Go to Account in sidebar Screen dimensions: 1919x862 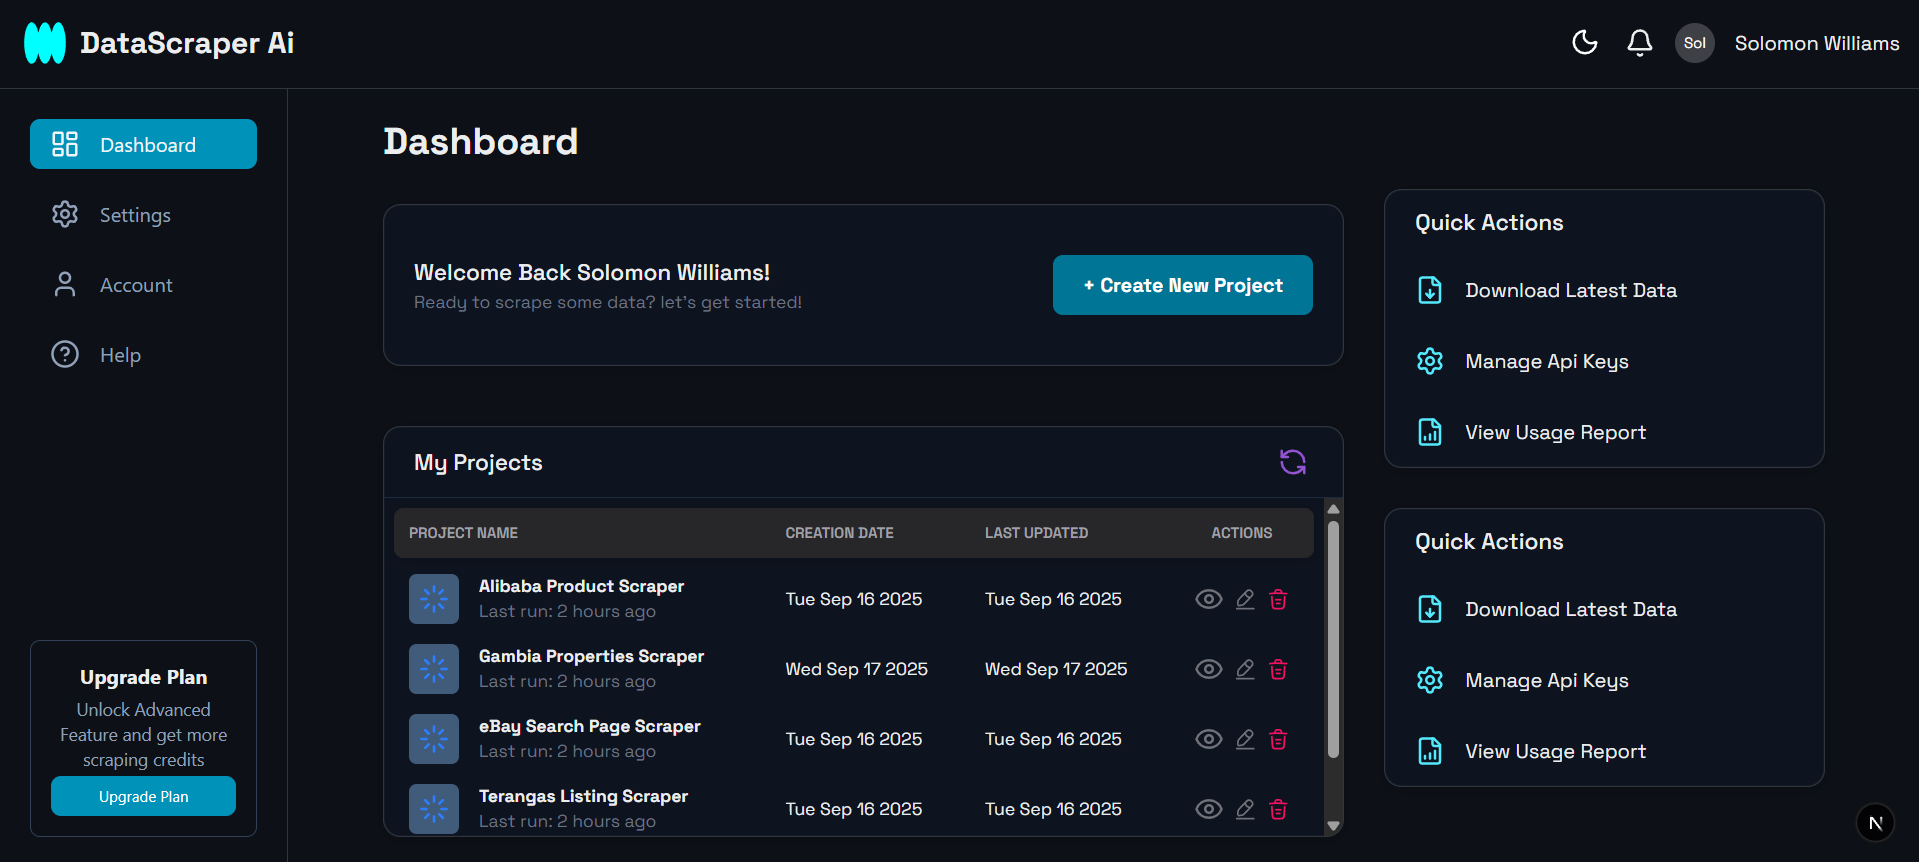135,285
